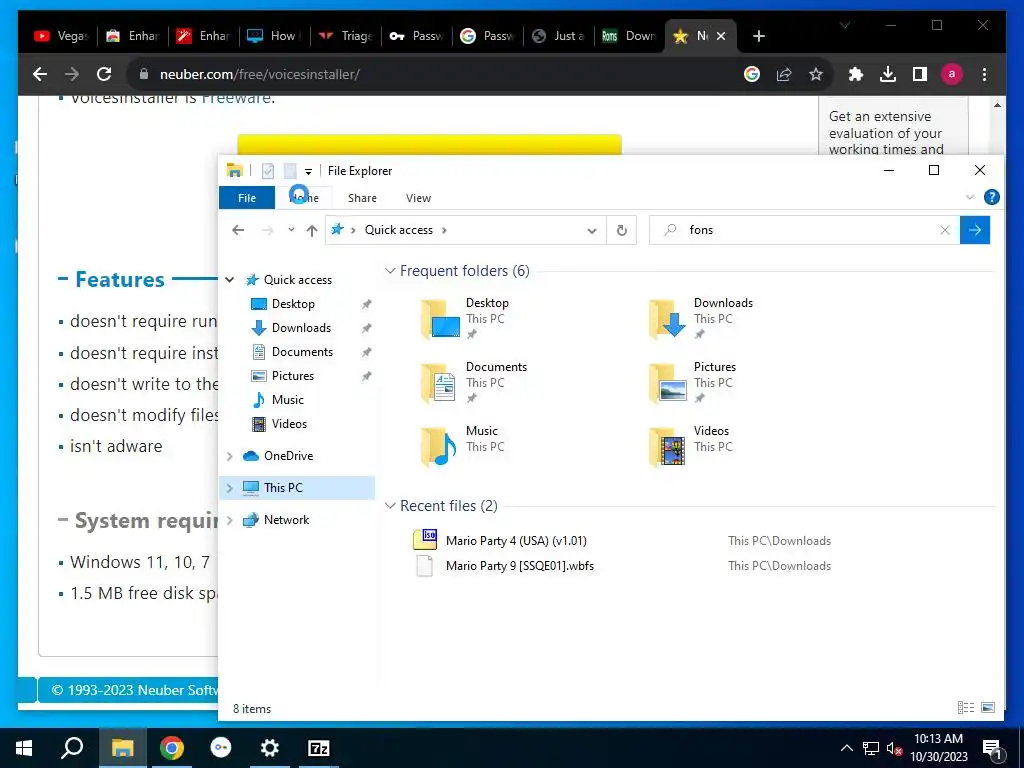Switch to Large icons view layout
Screen dimensions: 1024x768
tap(988, 707)
